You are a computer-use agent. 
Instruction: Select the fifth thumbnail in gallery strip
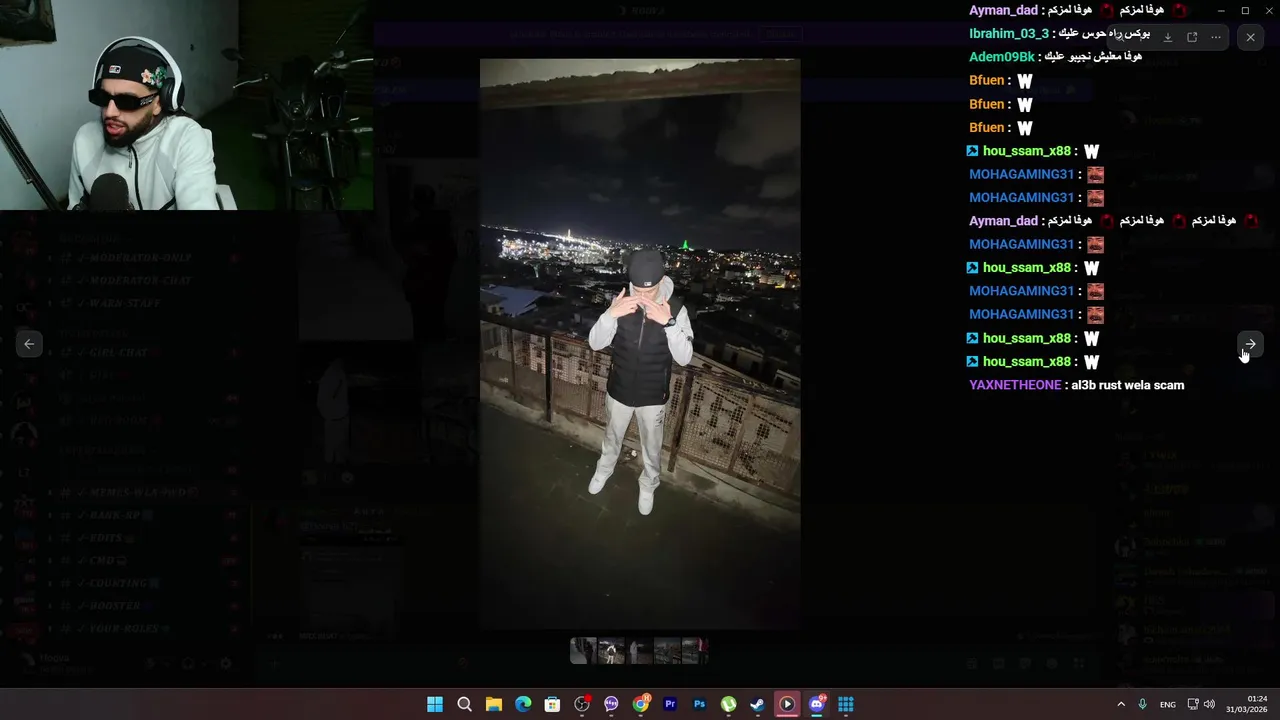695,651
